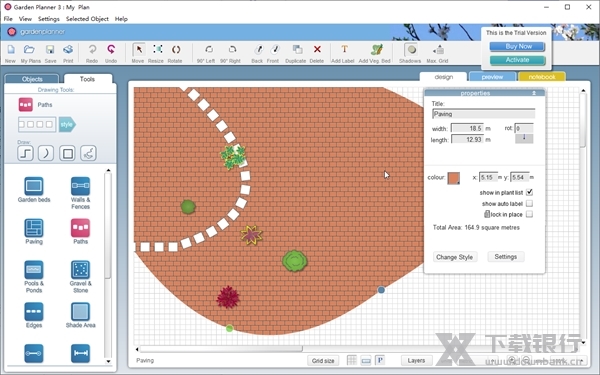Click Max. Grid icon
The height and width of the screenshot is (375, 600).
point(438,49)
